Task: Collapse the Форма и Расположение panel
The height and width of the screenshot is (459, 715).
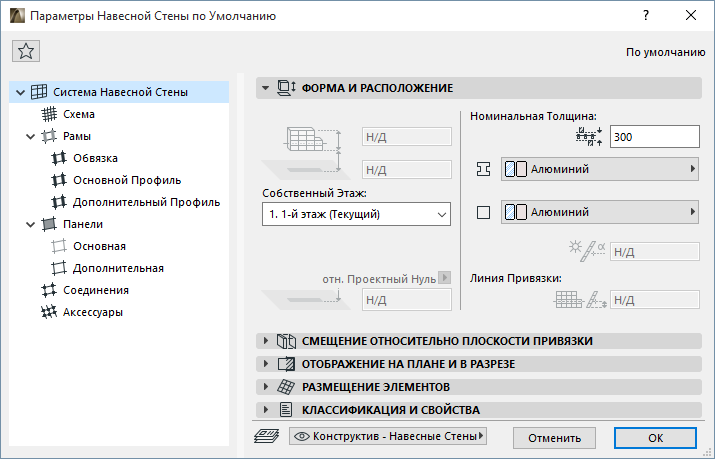Action: coord(265,88)
